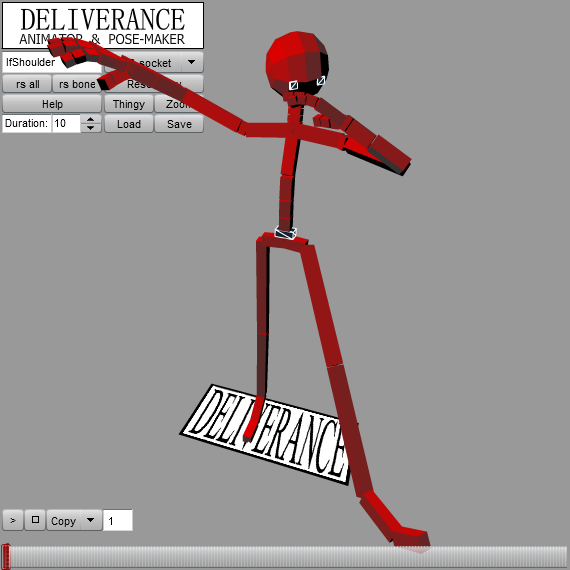Increase Duration using the up arrow
The width and height of the screenshot is (570, 570).
click(x=91, y=119)
